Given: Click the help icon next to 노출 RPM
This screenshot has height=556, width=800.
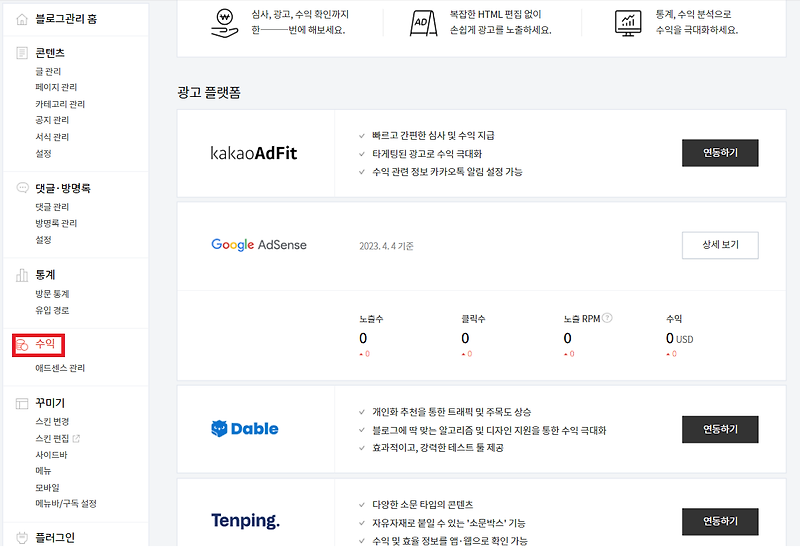Looking at the screenshot, I should [607, 318].
